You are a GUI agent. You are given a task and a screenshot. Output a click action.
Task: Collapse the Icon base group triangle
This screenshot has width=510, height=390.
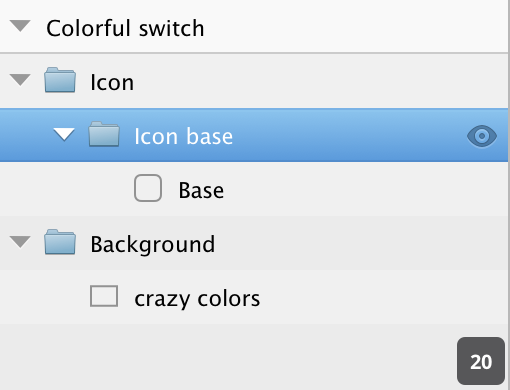pos(64,135)
